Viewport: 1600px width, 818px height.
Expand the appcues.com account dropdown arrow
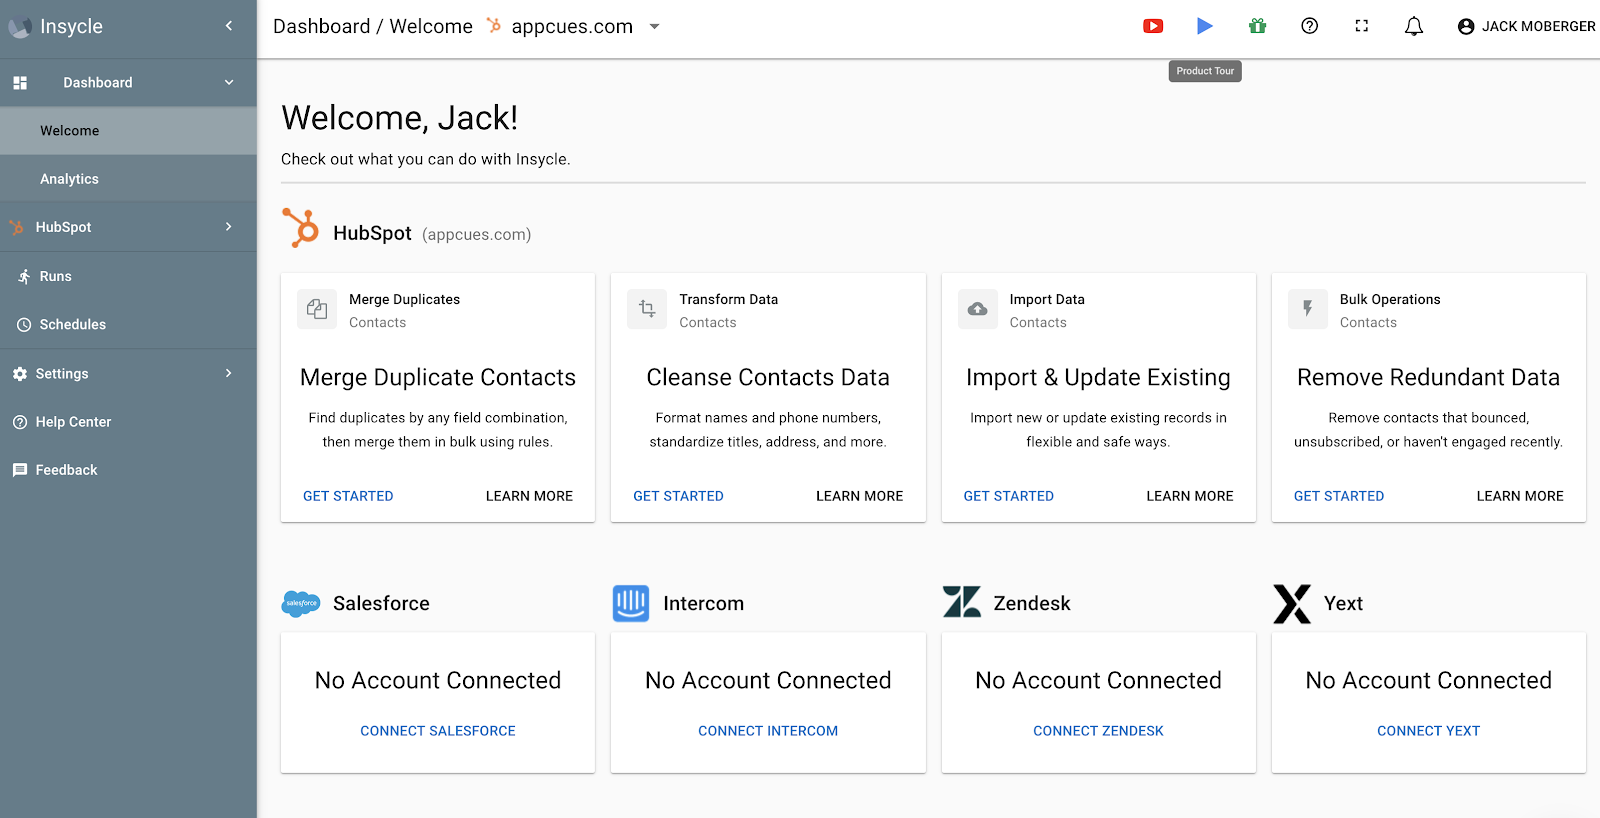(654, 27)
